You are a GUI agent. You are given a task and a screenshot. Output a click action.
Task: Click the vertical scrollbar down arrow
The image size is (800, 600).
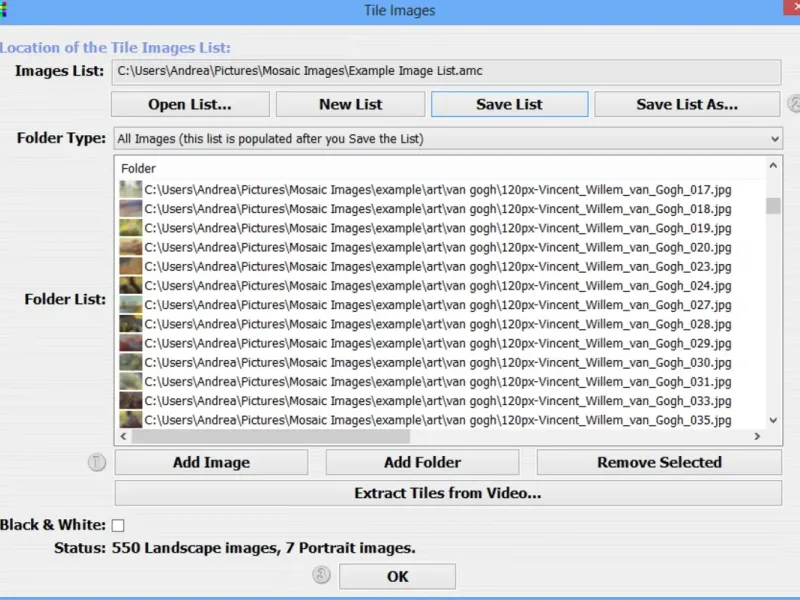pos(773,420)
